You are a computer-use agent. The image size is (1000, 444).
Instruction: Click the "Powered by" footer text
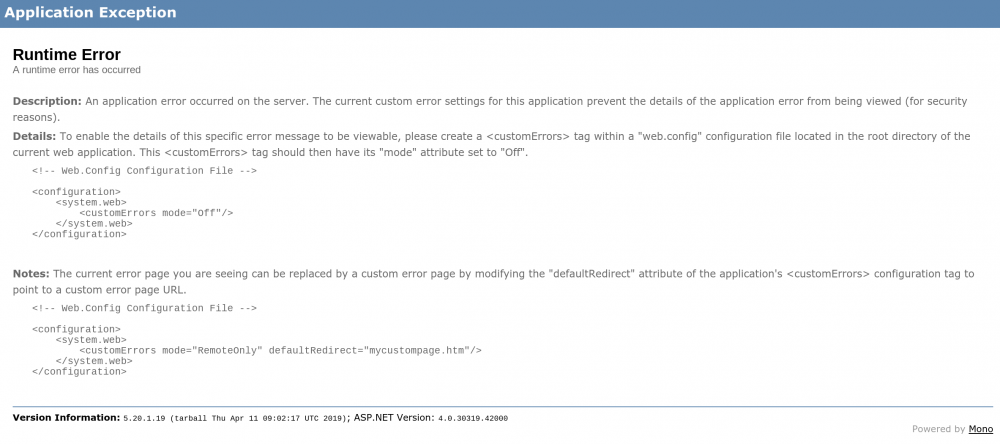pos(939,429)
